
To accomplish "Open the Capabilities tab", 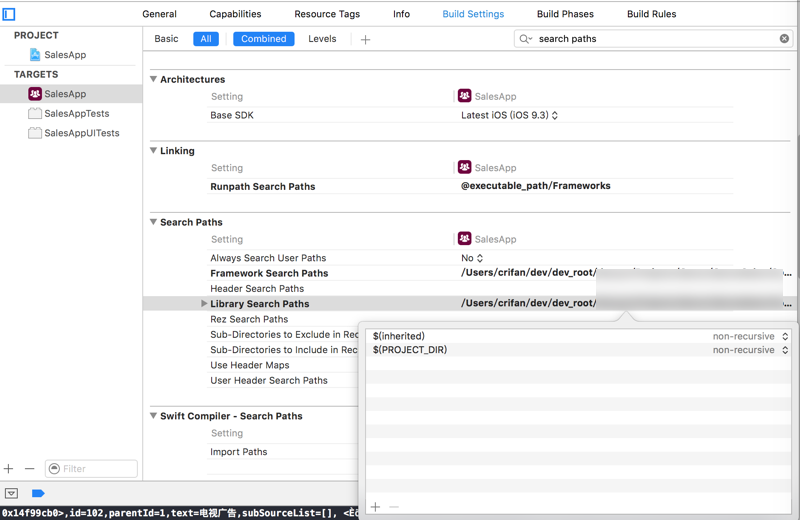I will [x=235, y=14].
